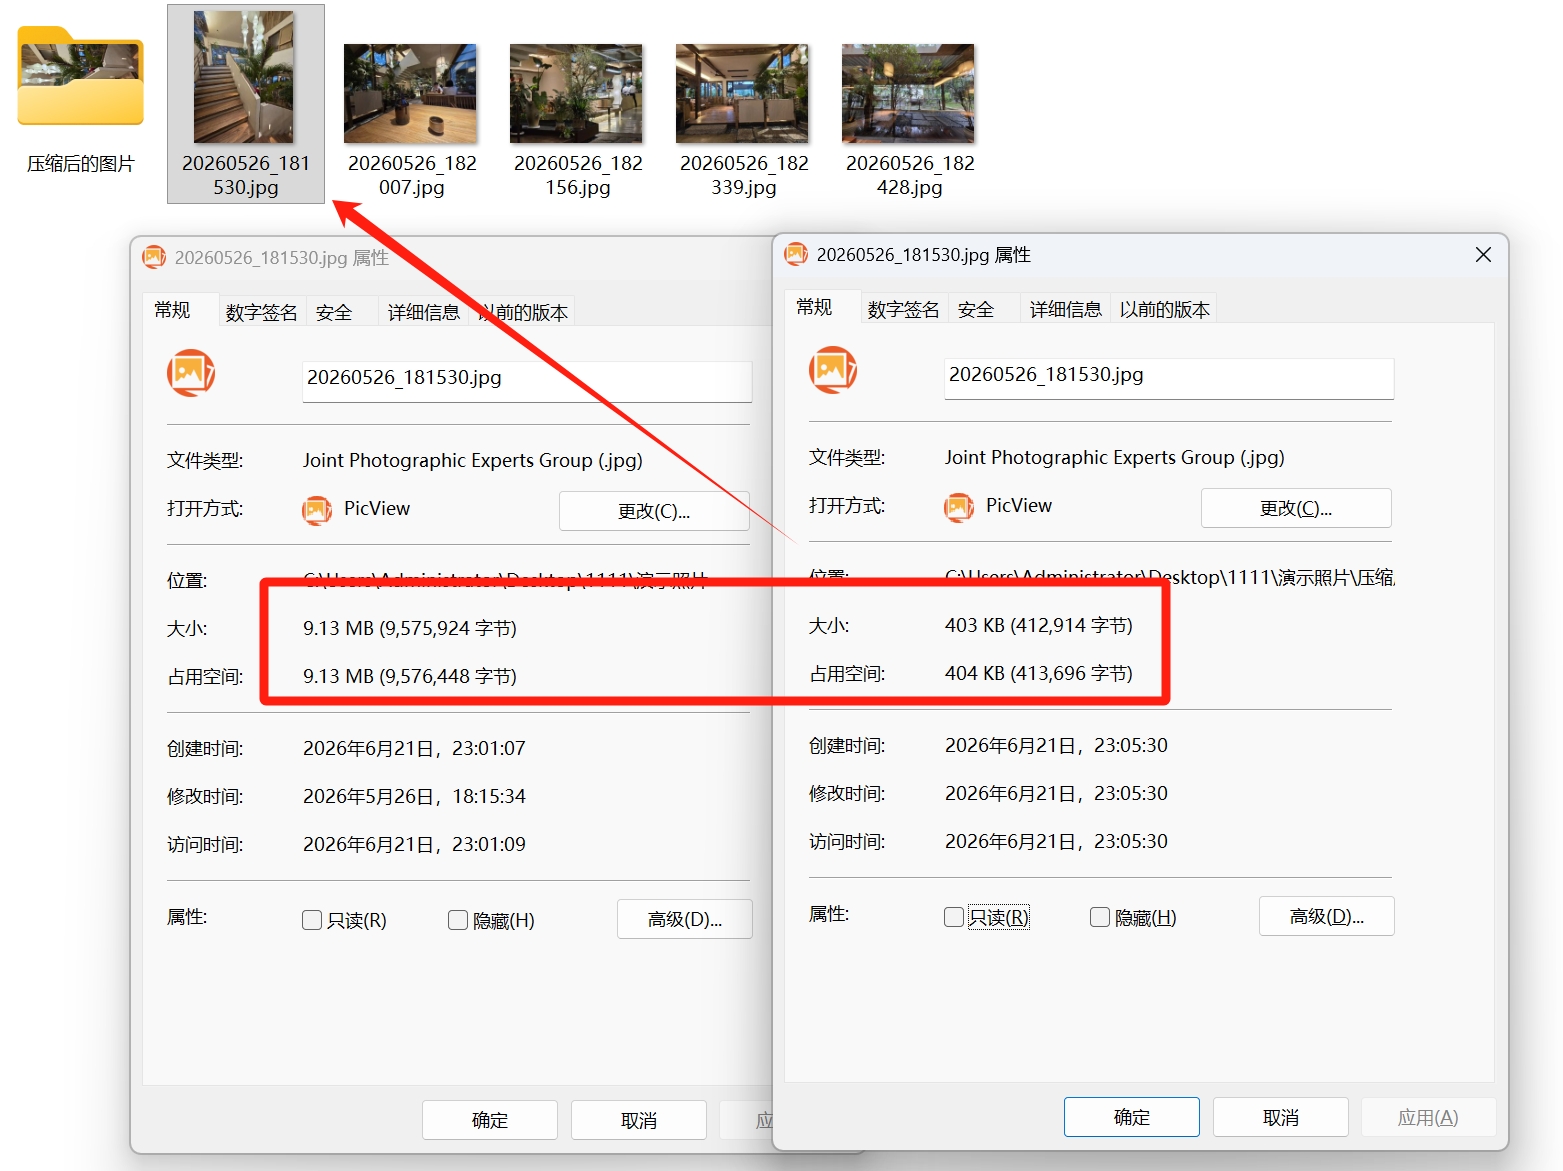This screenshot has height=1171, width=1563.
Task: Select thumbnail 20260526_182339.jpg
Action: [742, 93]
